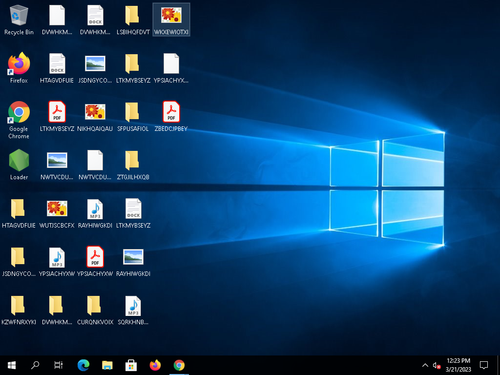Viewport: 500px width, 375px height.
Task: Select the ZTGJILHXQB folder
Action: pos(133,165)
